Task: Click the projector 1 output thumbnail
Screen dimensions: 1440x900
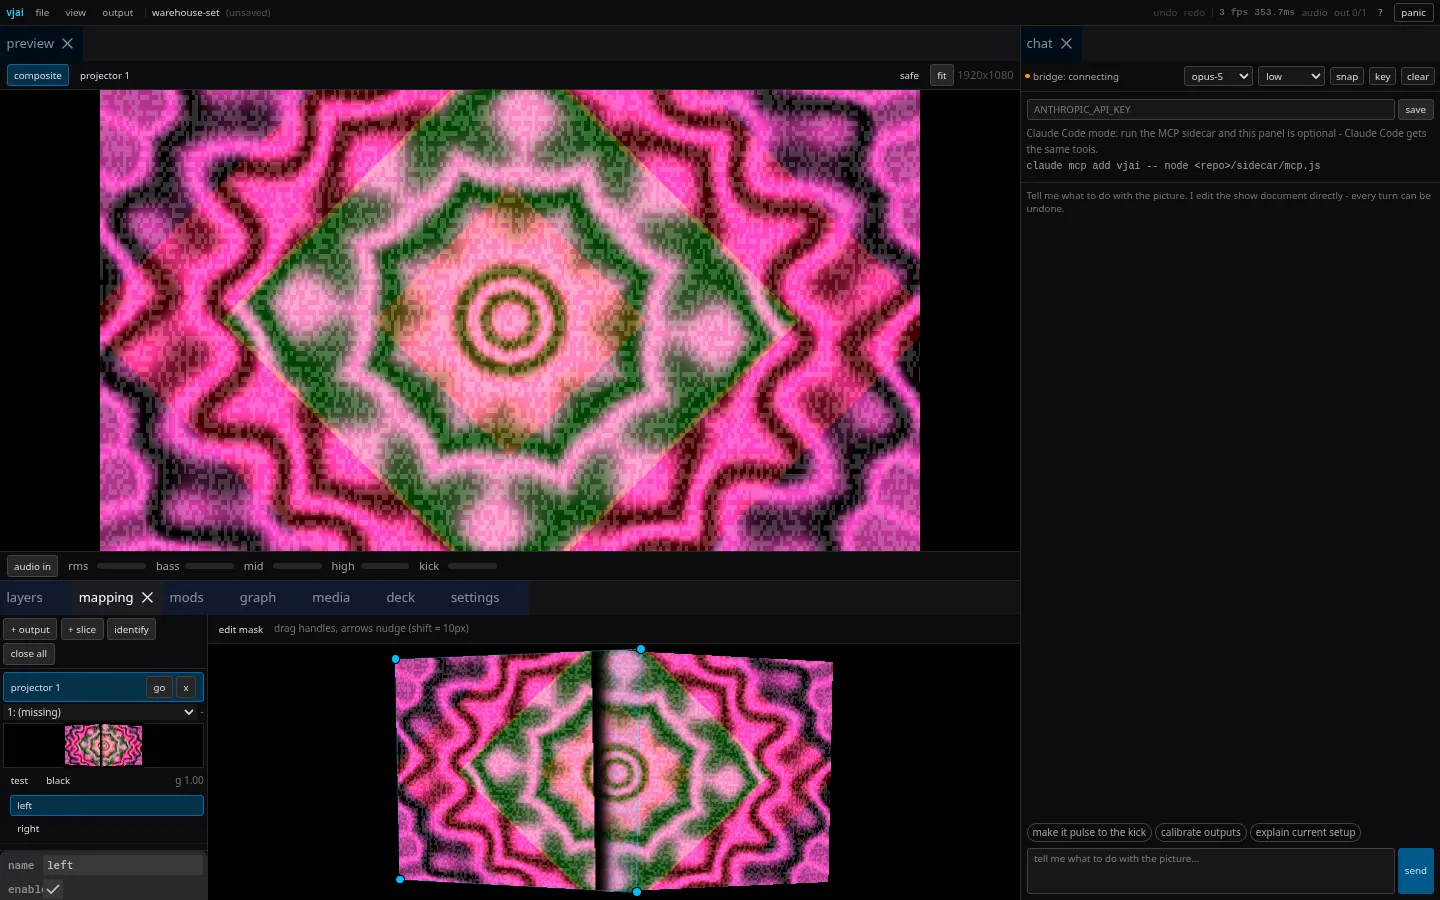Action: pos(104,746)
